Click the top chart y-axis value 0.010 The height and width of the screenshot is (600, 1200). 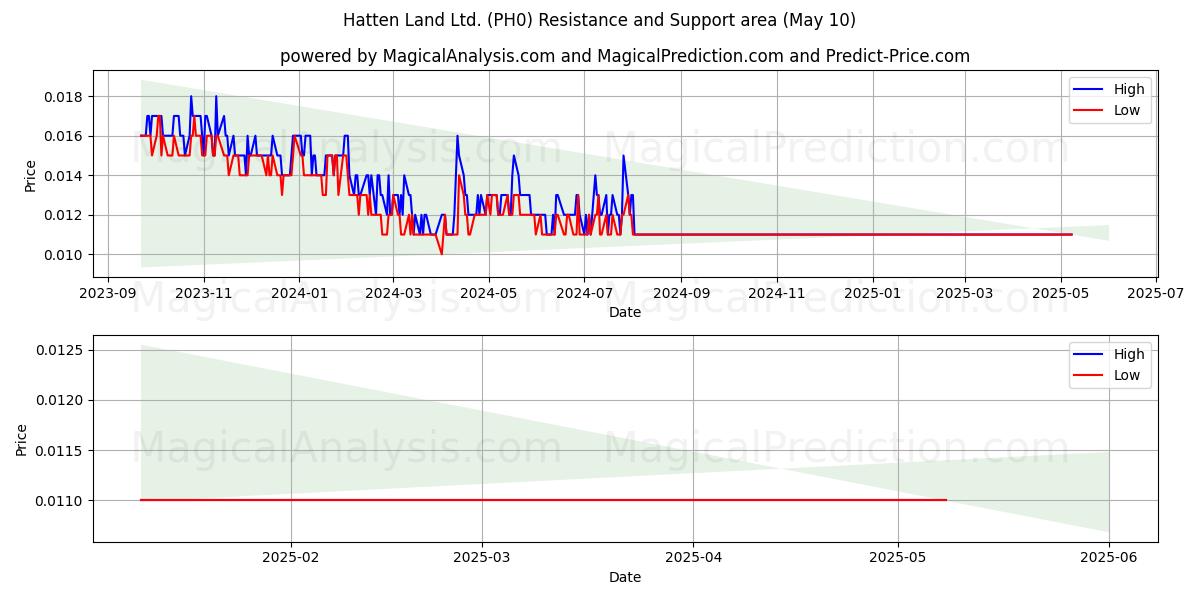click(66, 255)
